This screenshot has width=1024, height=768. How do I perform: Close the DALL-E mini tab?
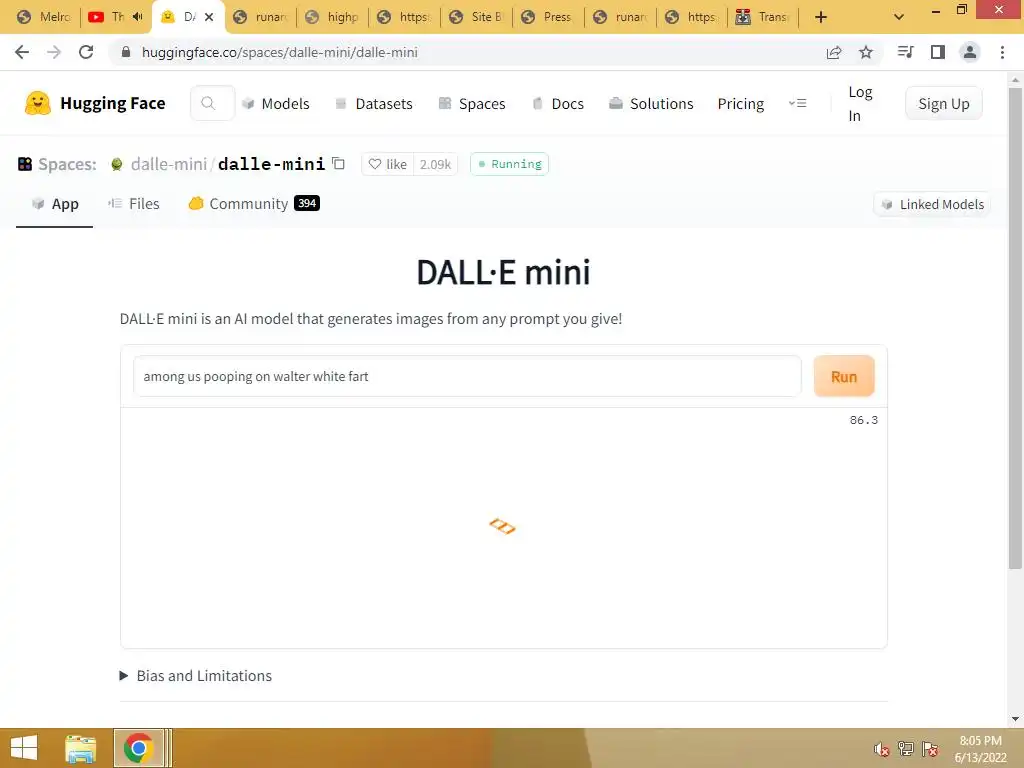[209, 17]
